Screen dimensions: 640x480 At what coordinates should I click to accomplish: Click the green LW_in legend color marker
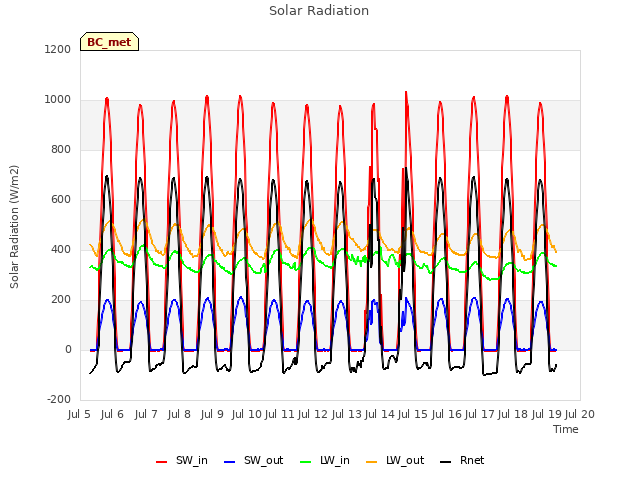coord(306,462)
